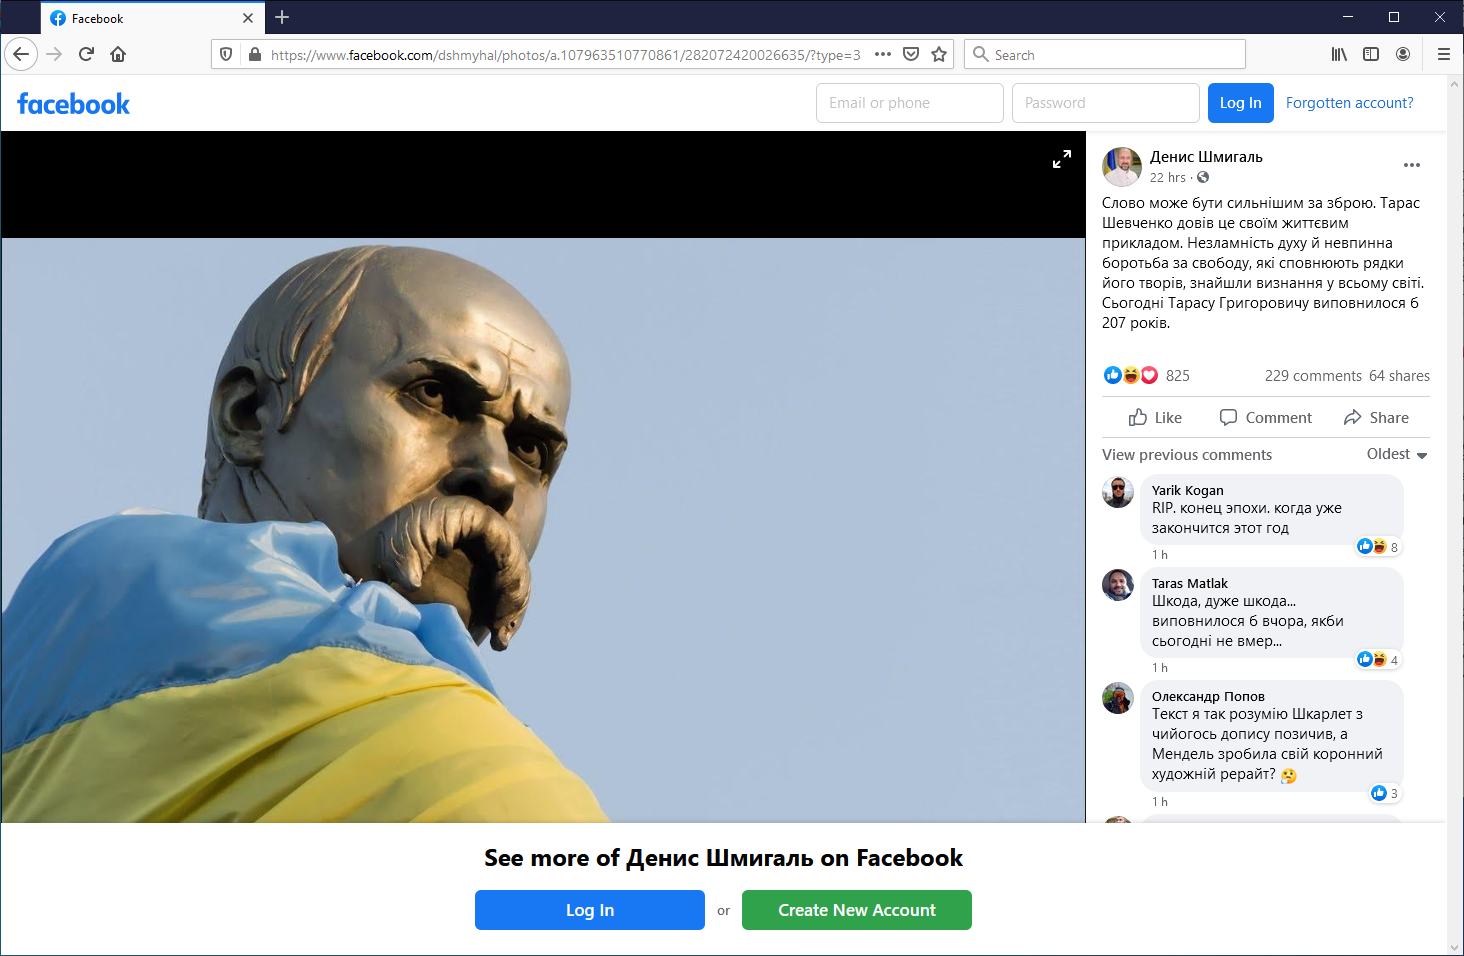Open the post options three-dot menu

[x=1411, y=165]
